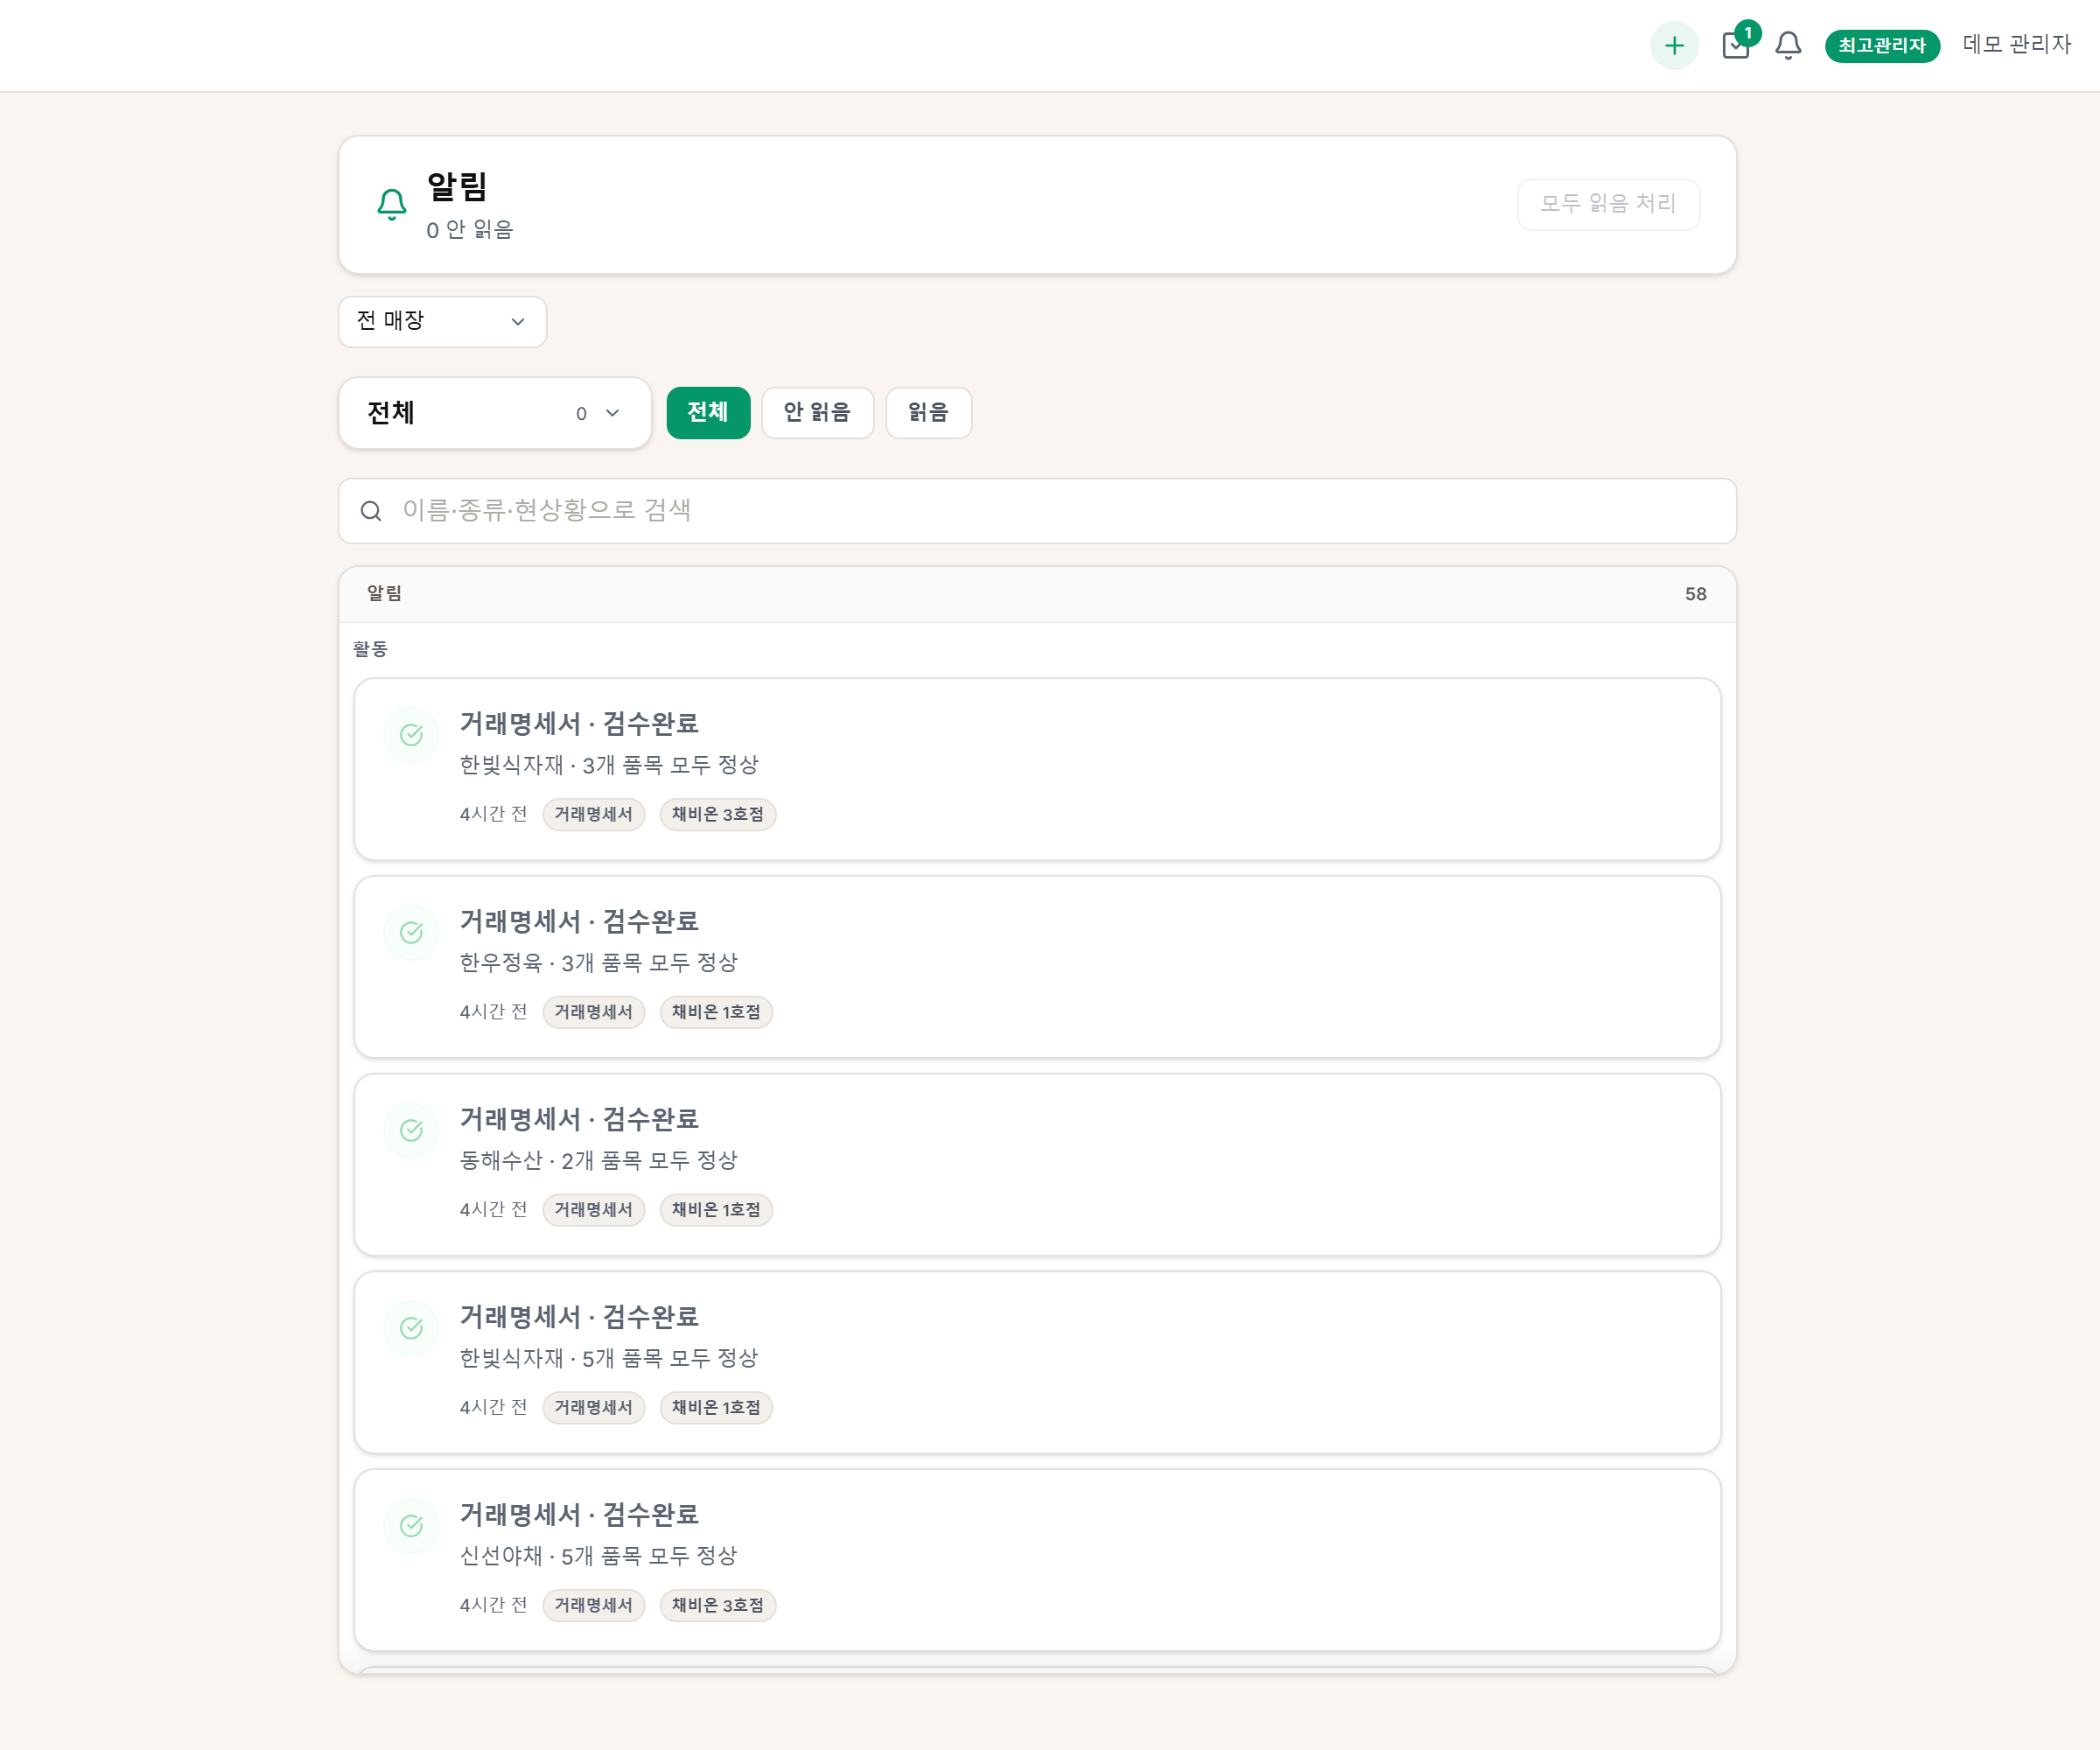Open the 신선야채 · 5개 품목 모두 정상 notification
This screenshot has height=1750, width=2100.
(x=1037, y=1560)
